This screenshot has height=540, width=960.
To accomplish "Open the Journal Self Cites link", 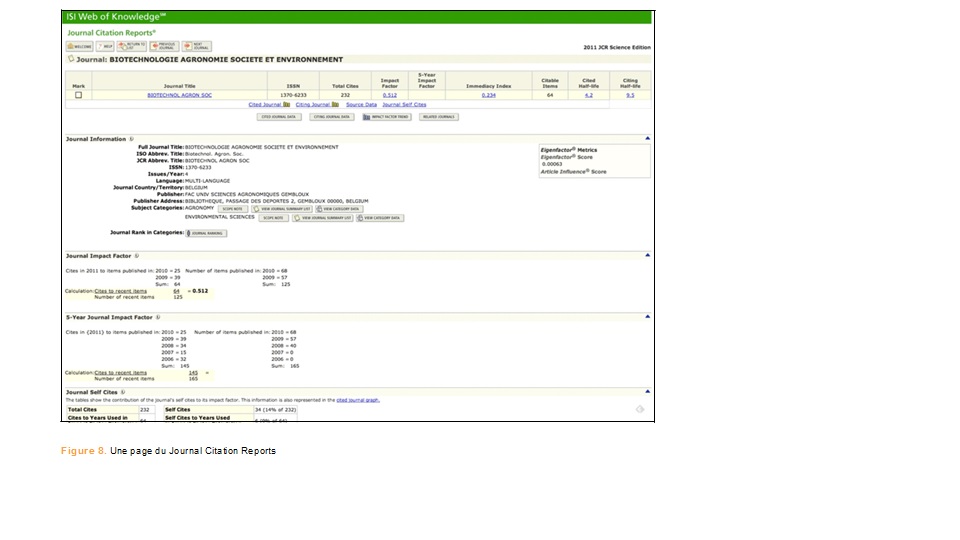I will [404, 104].
